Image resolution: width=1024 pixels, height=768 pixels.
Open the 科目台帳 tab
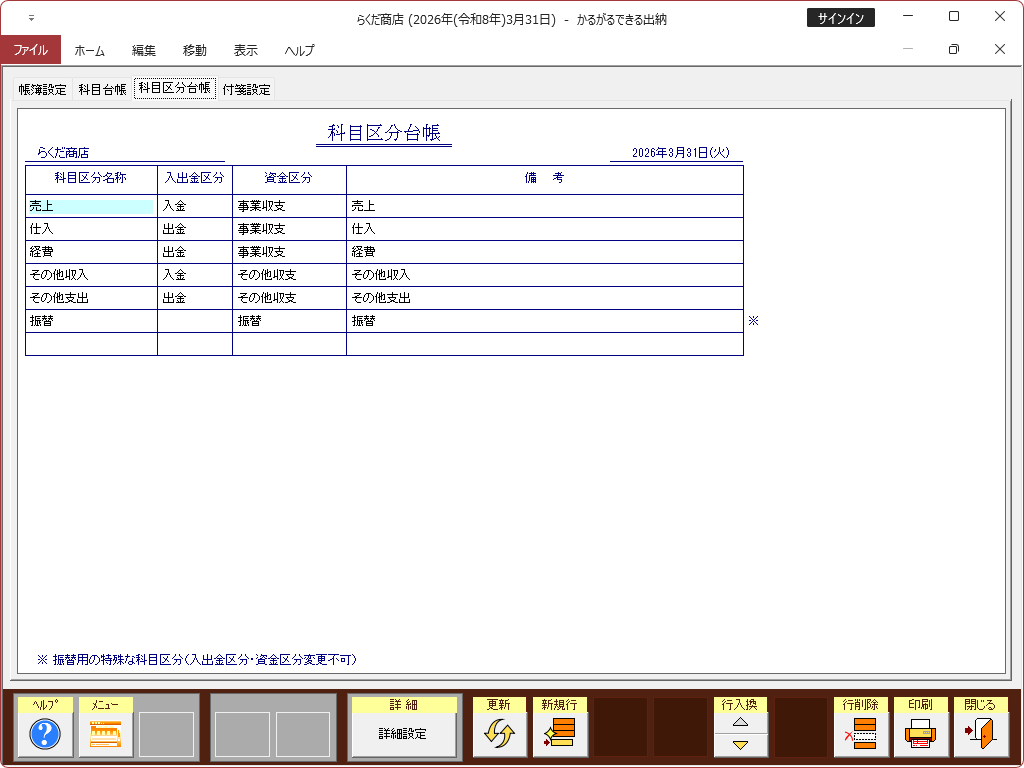[103, 89]
